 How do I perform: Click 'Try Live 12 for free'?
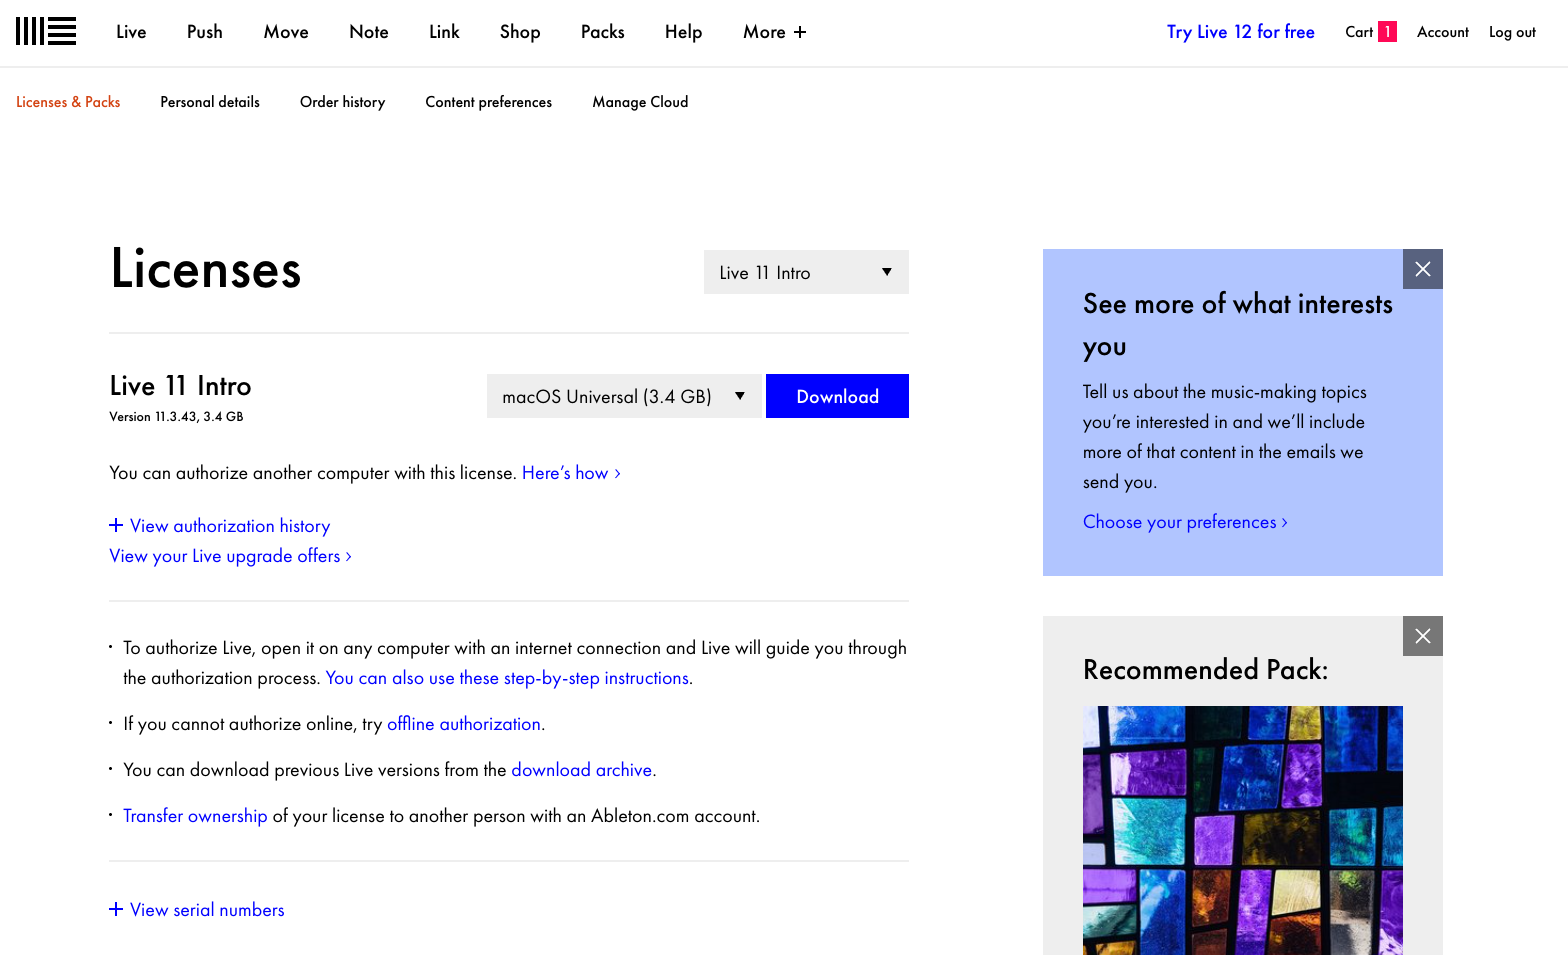click(1240, 32)
